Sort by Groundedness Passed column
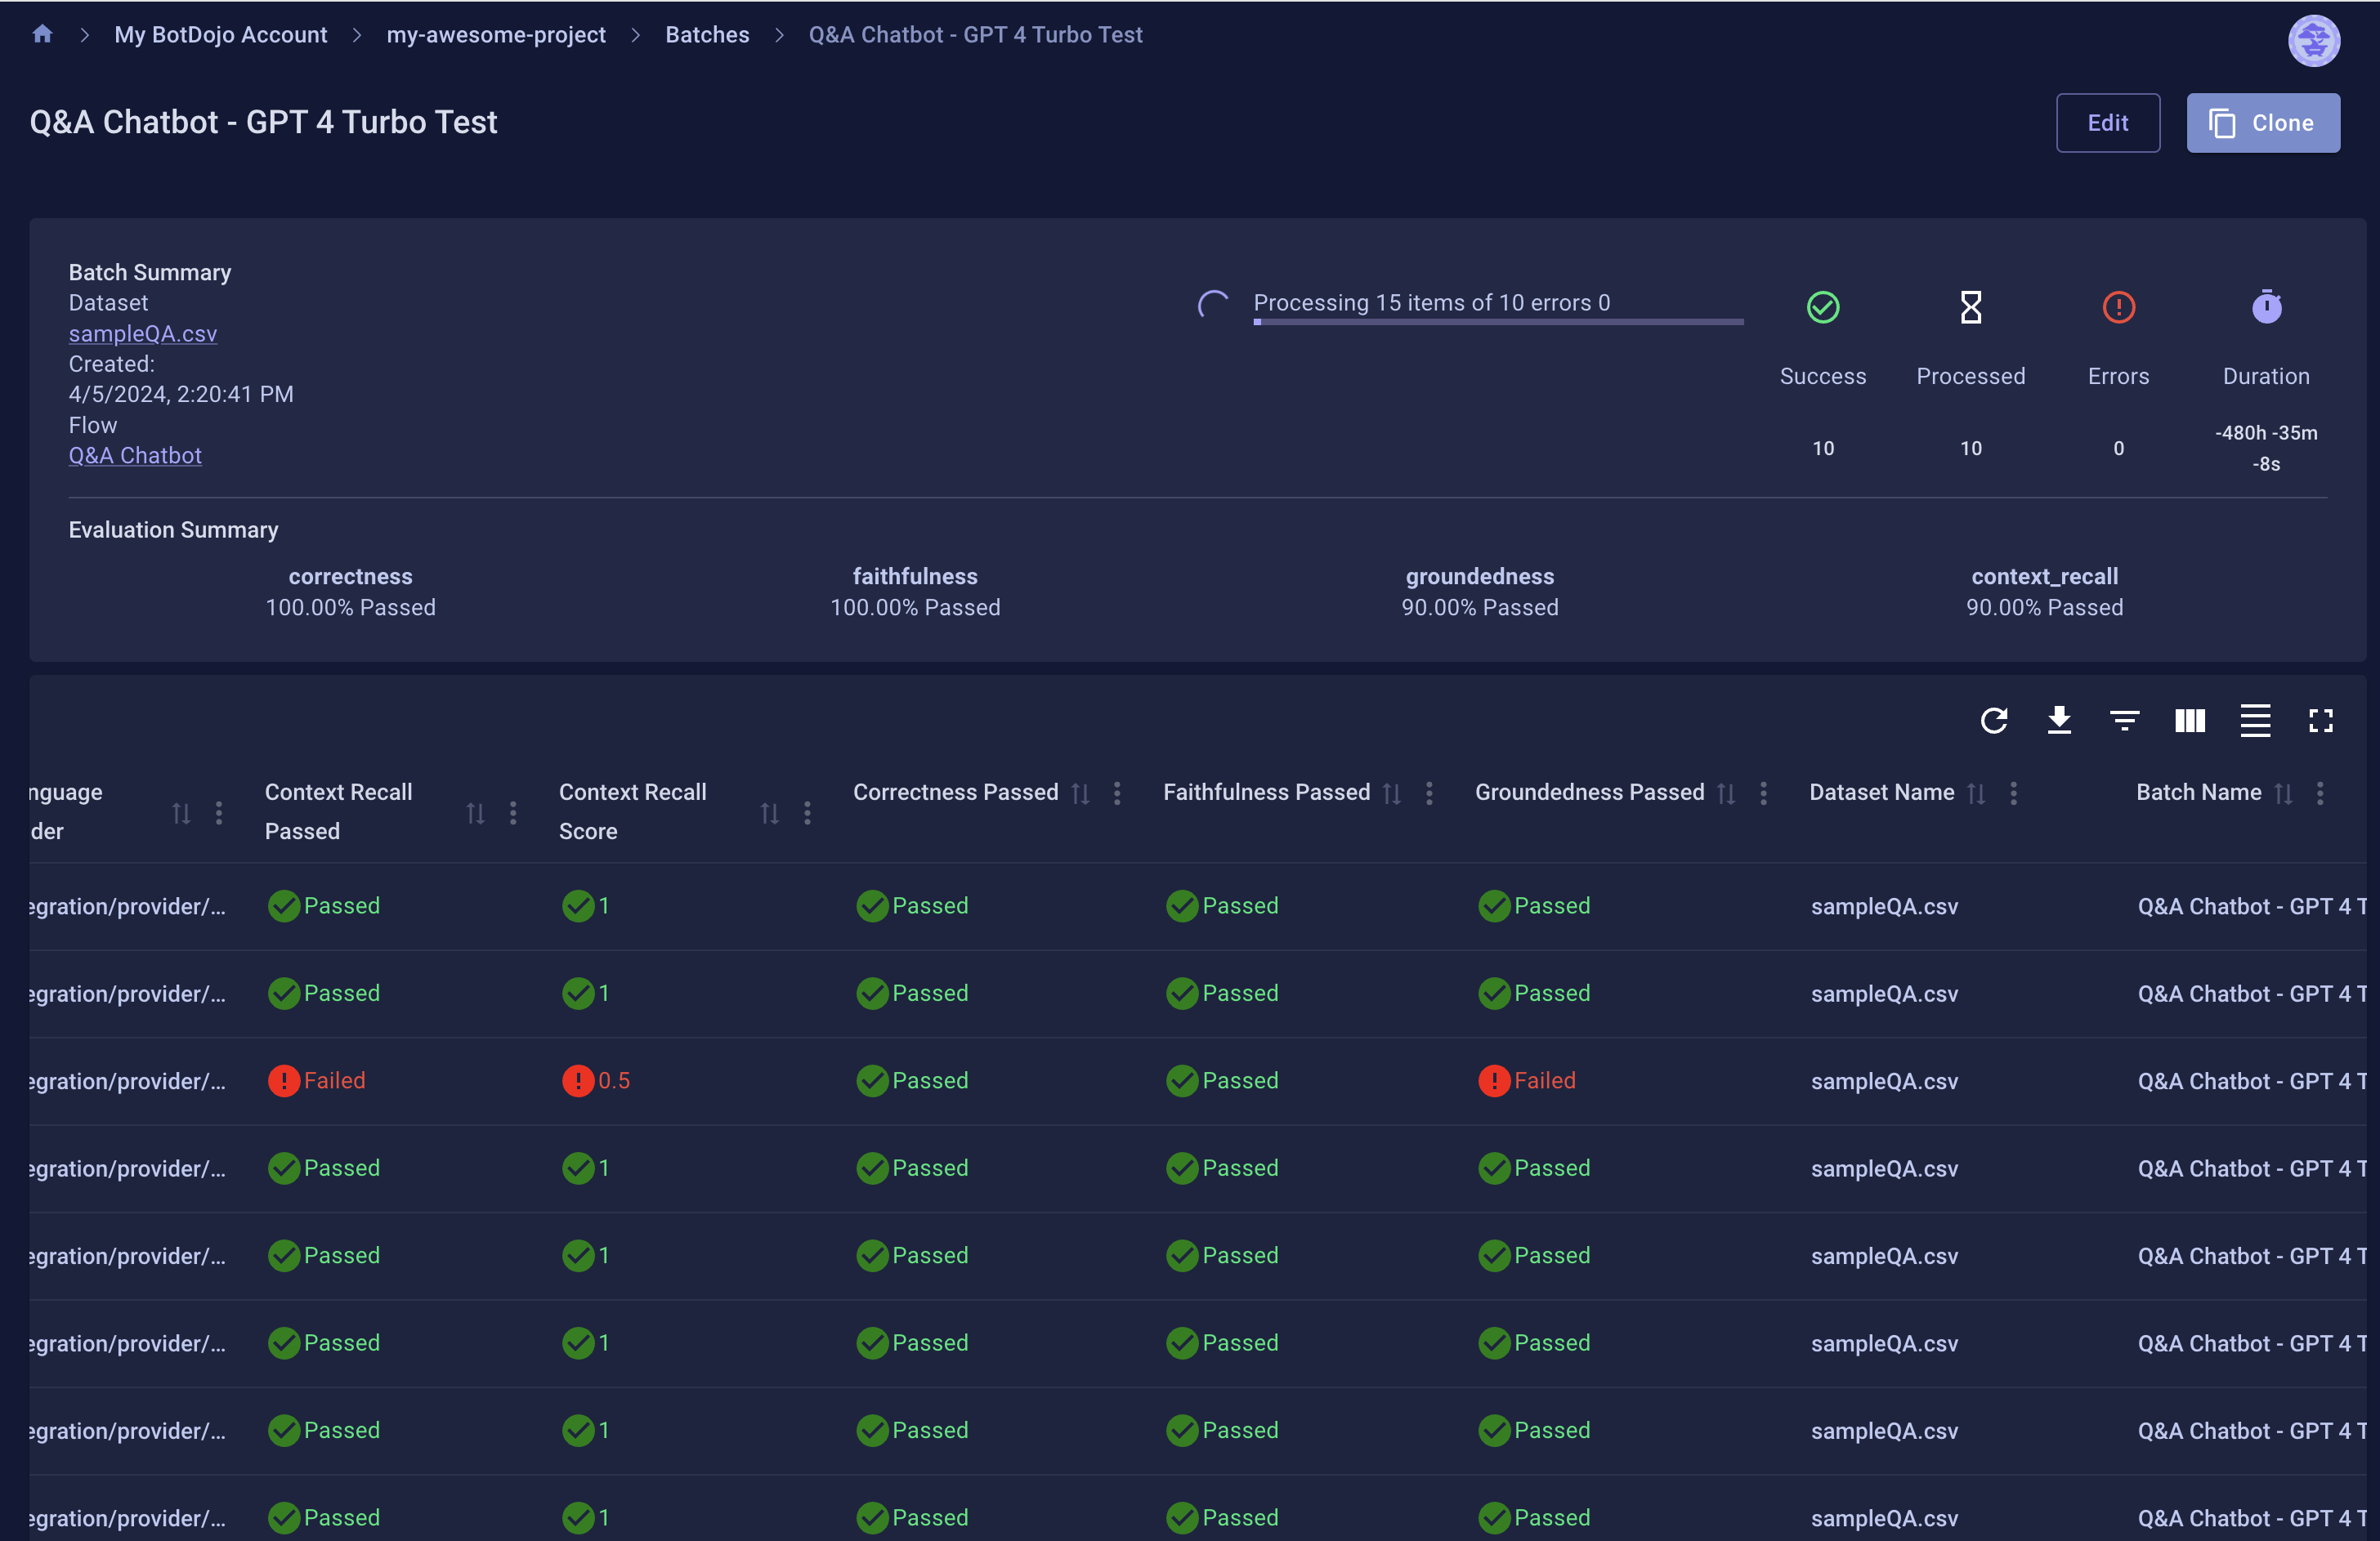Image resolution: width=2380 pixels, height=1541 pixels. click(1726, 793)
